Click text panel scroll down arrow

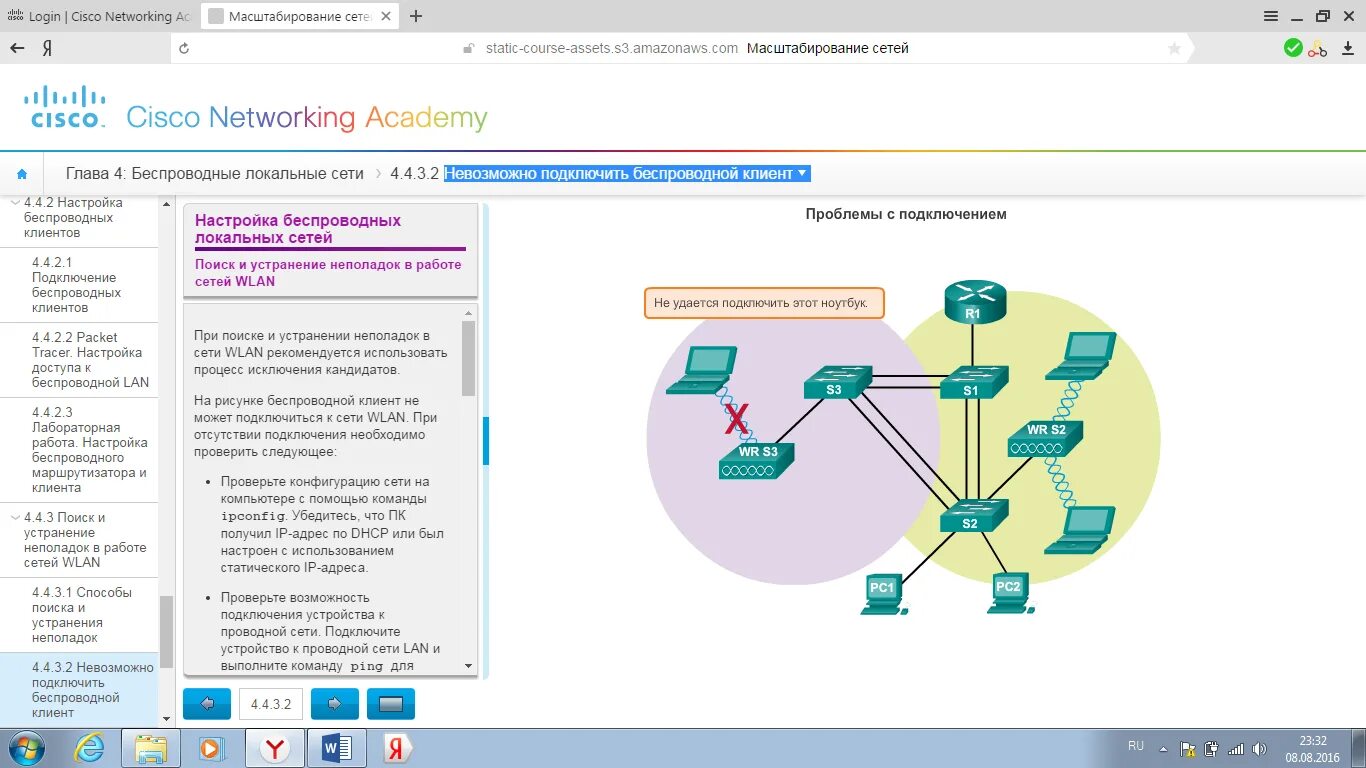[x=468, y=665]
